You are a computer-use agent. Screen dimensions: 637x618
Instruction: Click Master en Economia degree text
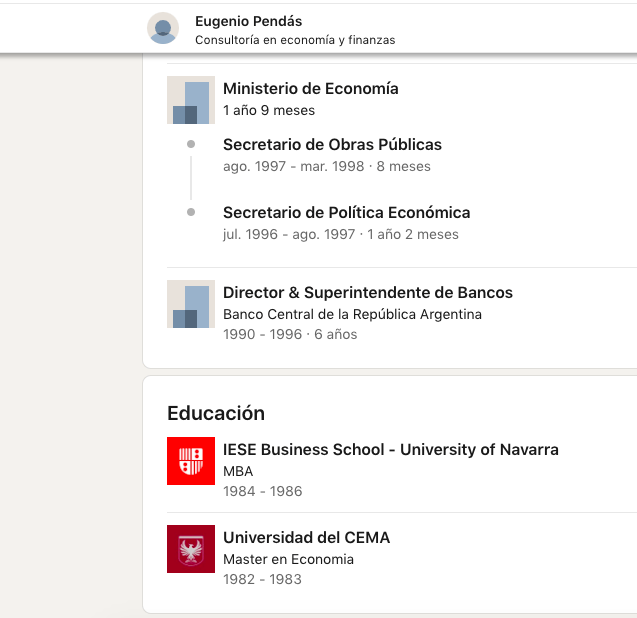click(288, 559)
